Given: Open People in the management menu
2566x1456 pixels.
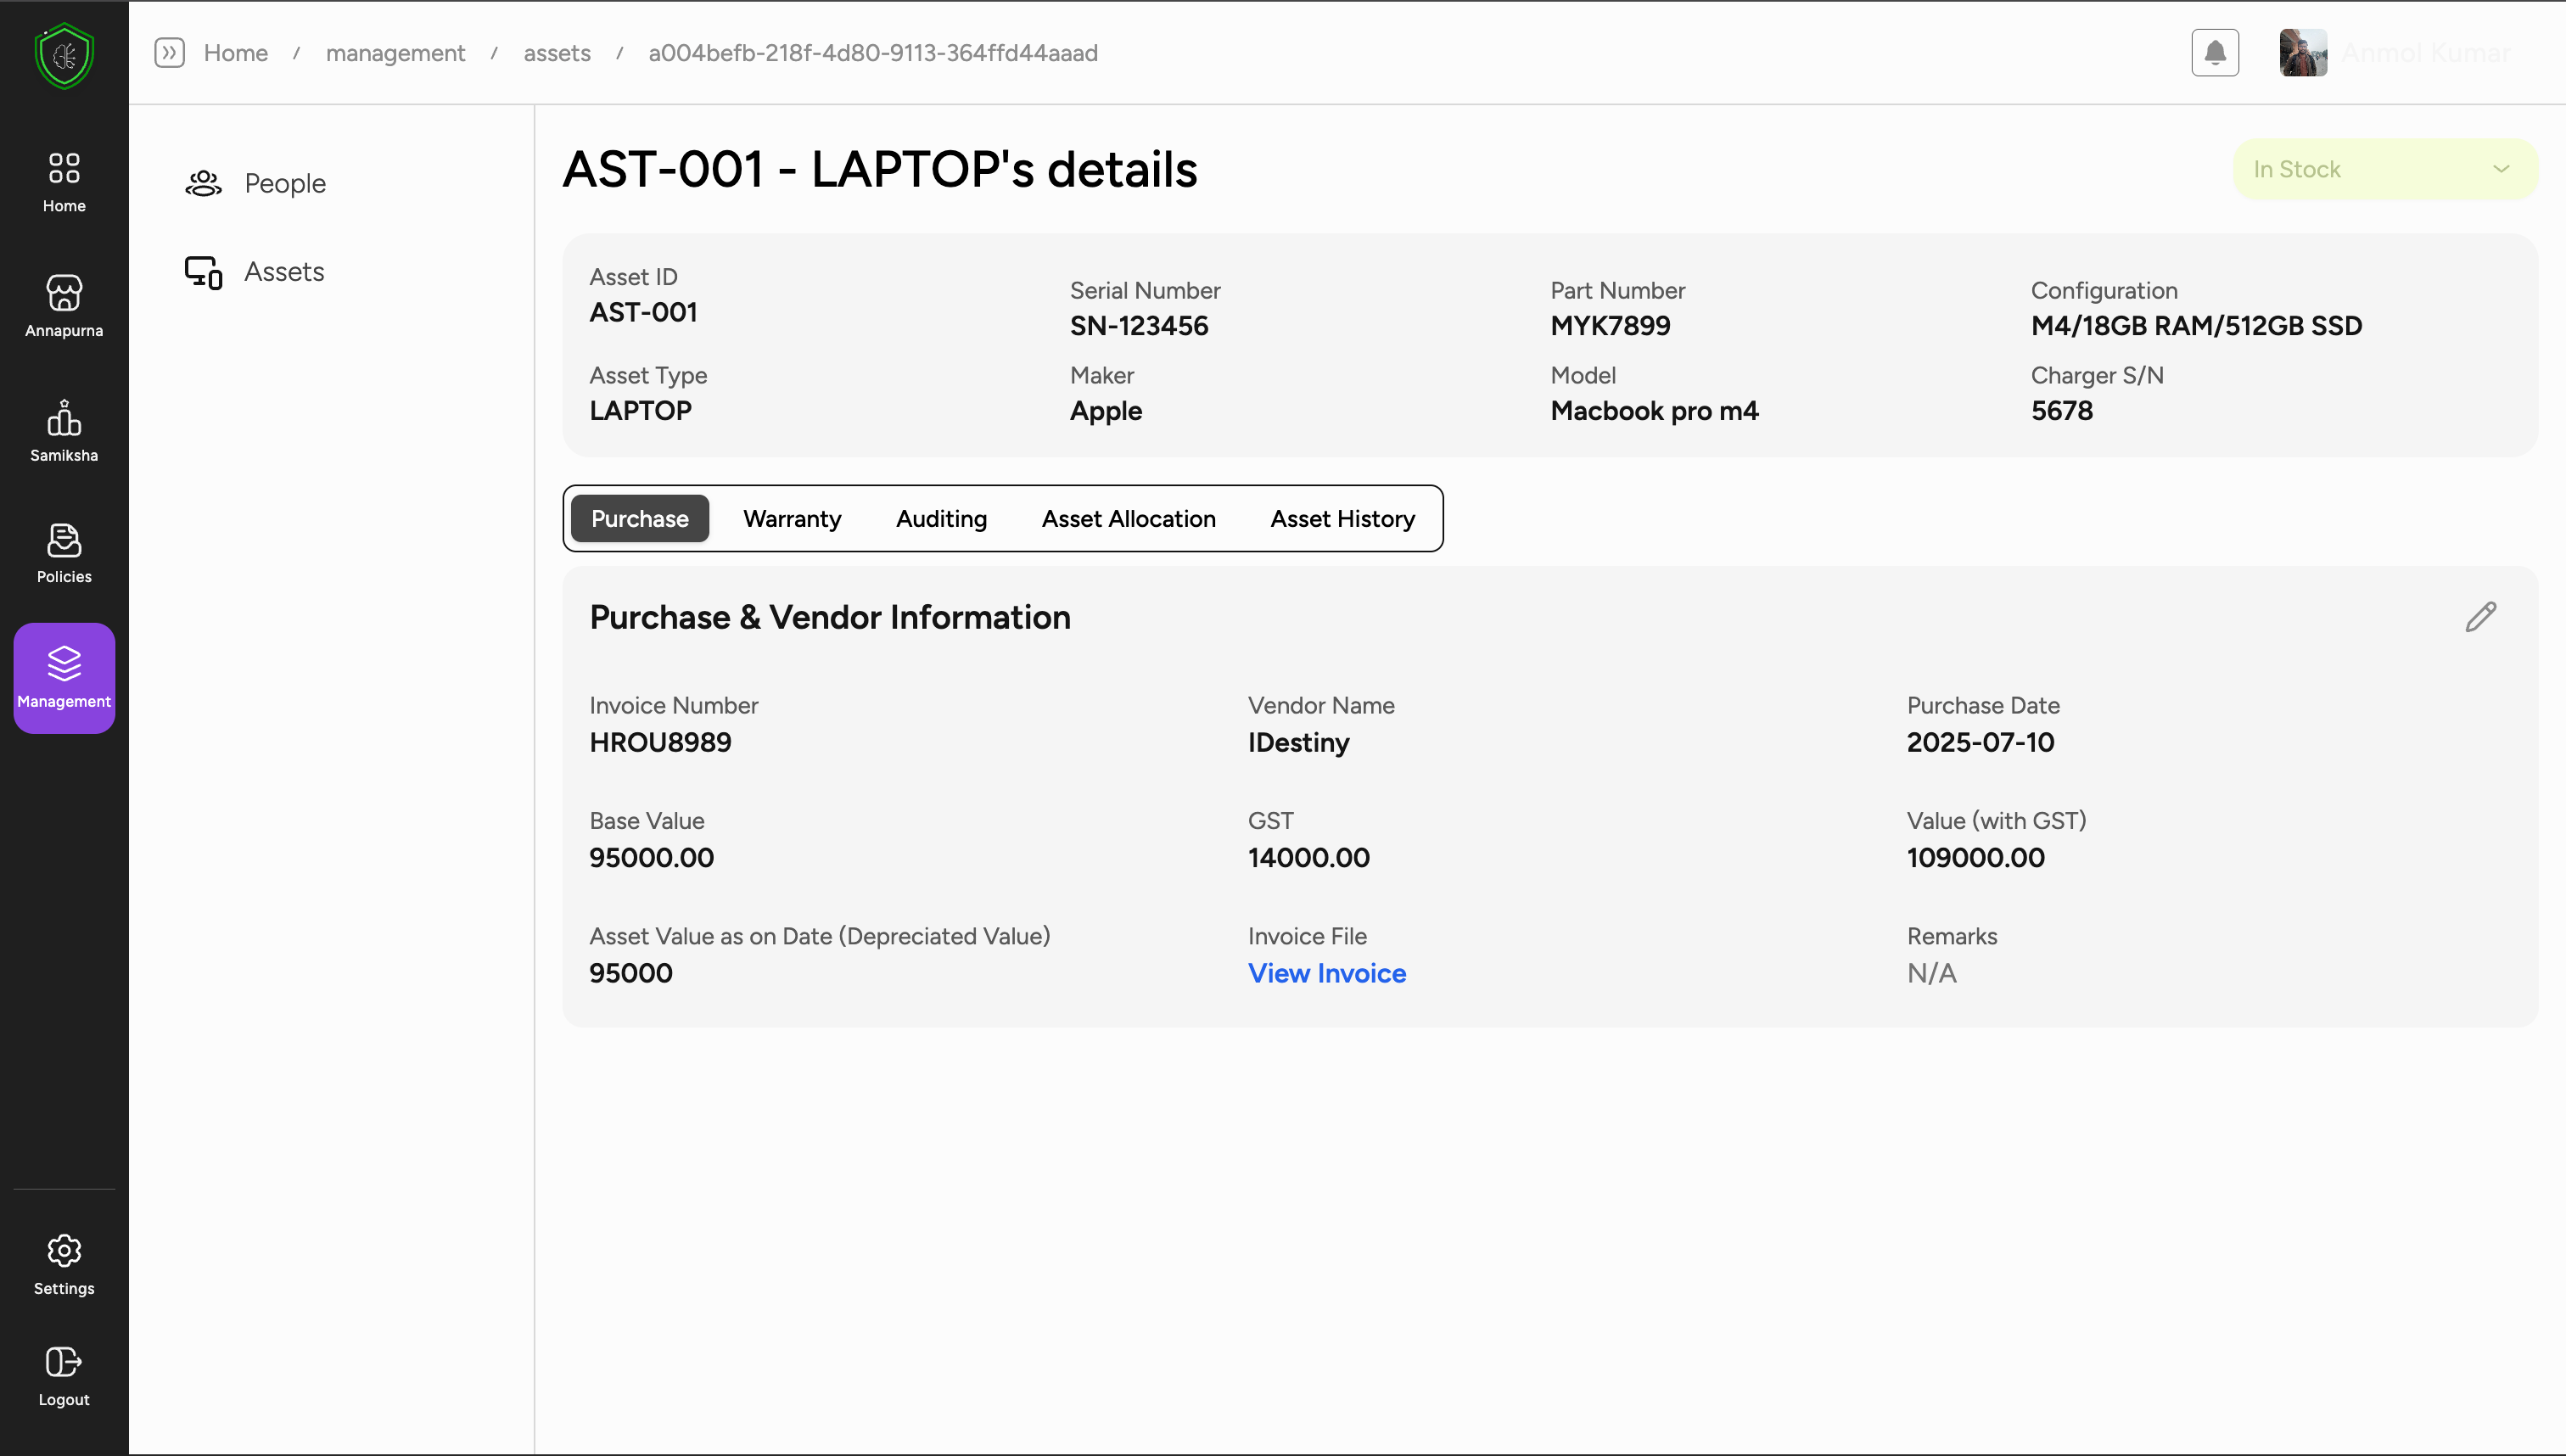Looking at the screenshot, I should click(284, 183).
